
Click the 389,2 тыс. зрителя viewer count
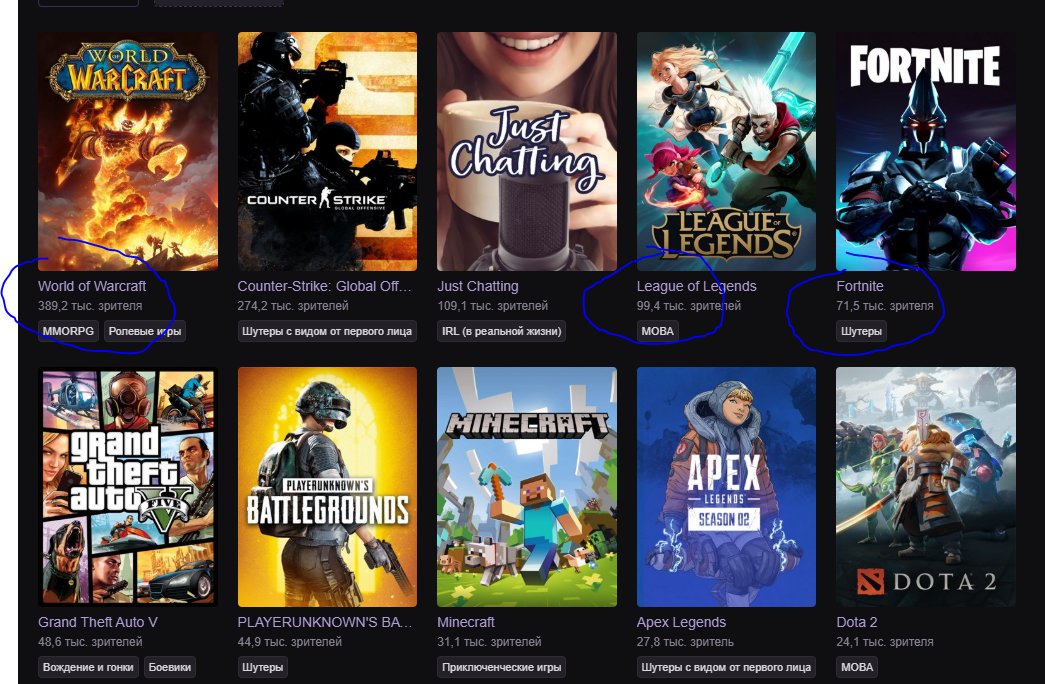pyautogui.click(x=90, y=306)
